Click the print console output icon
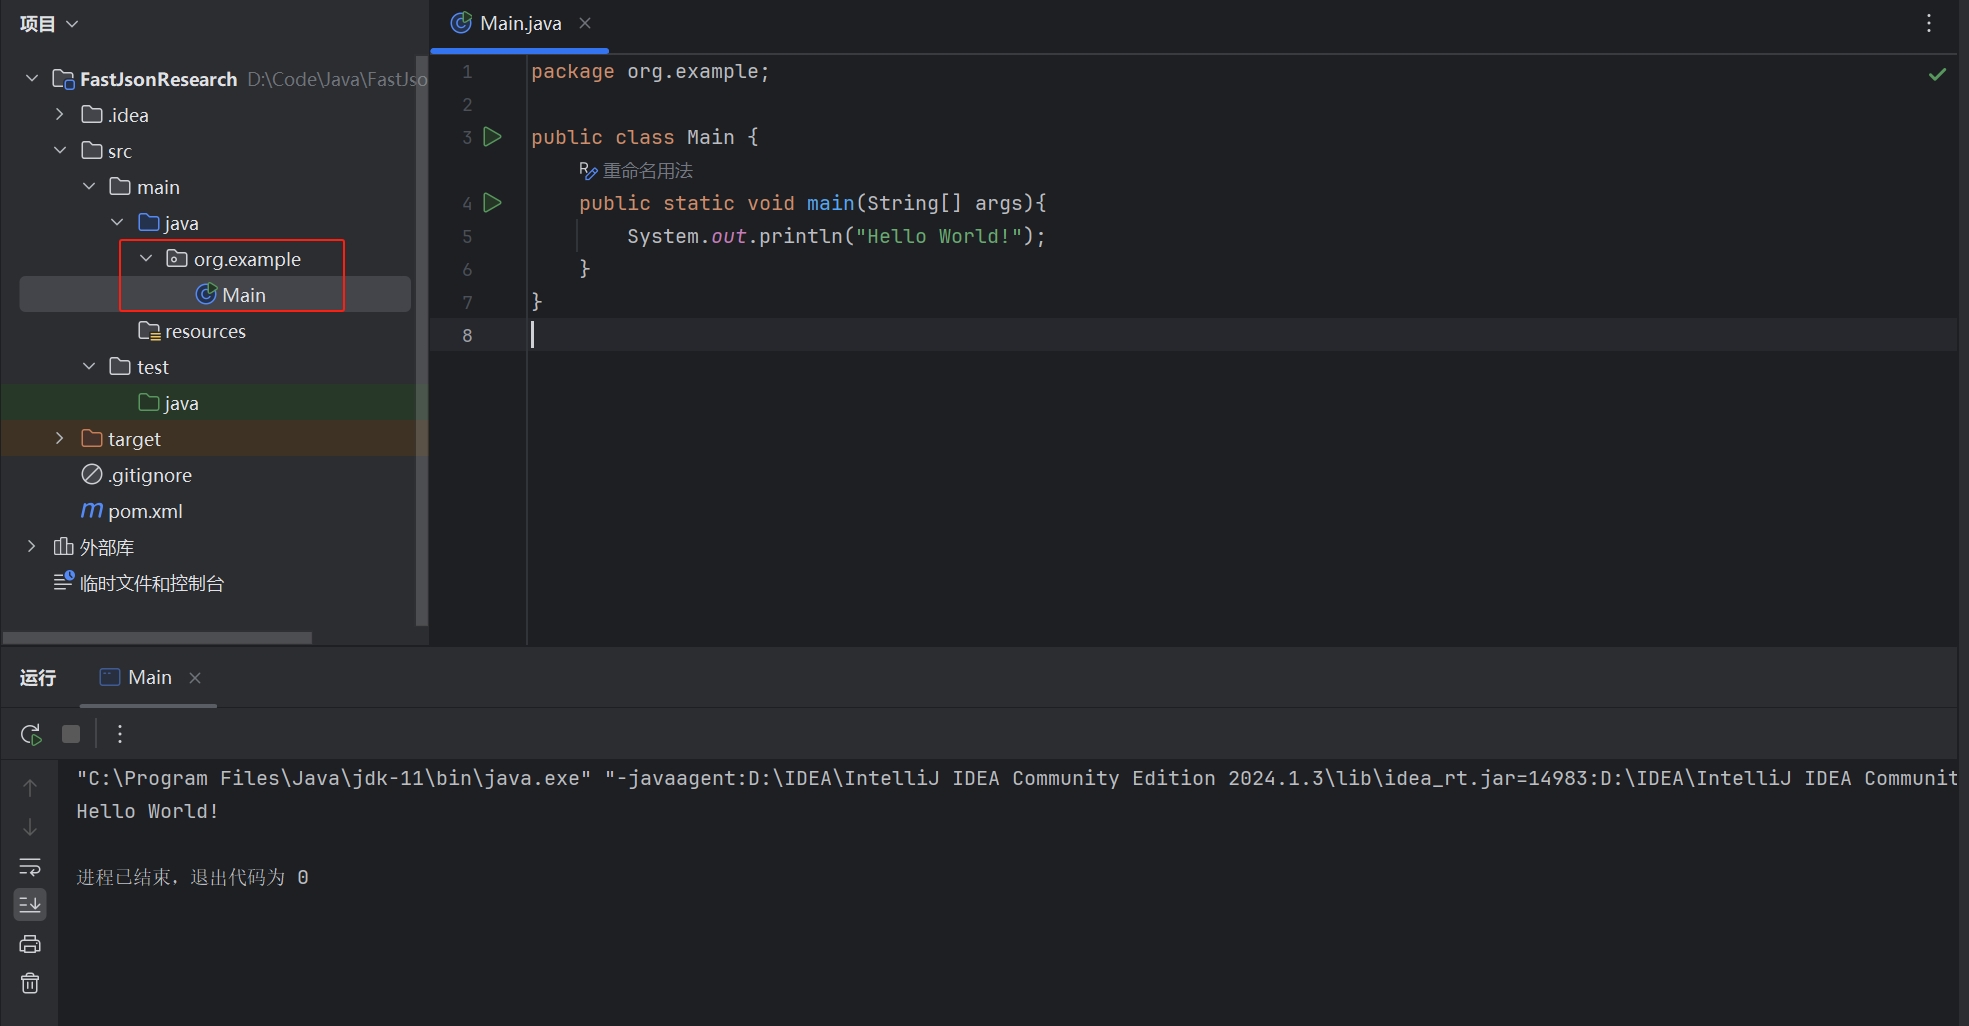Image resolution: width=1969 pixels, height=1026 pixels. 30,944
